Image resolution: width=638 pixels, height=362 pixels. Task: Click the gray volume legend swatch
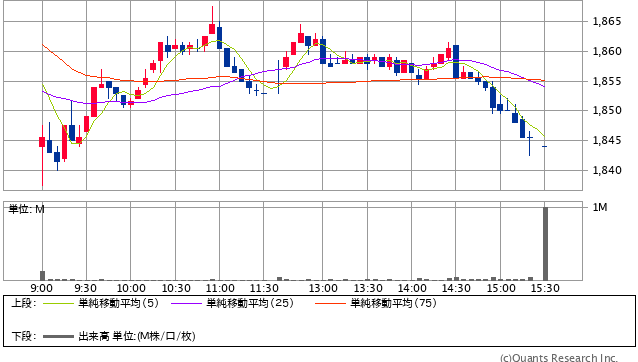click(58, 336)
